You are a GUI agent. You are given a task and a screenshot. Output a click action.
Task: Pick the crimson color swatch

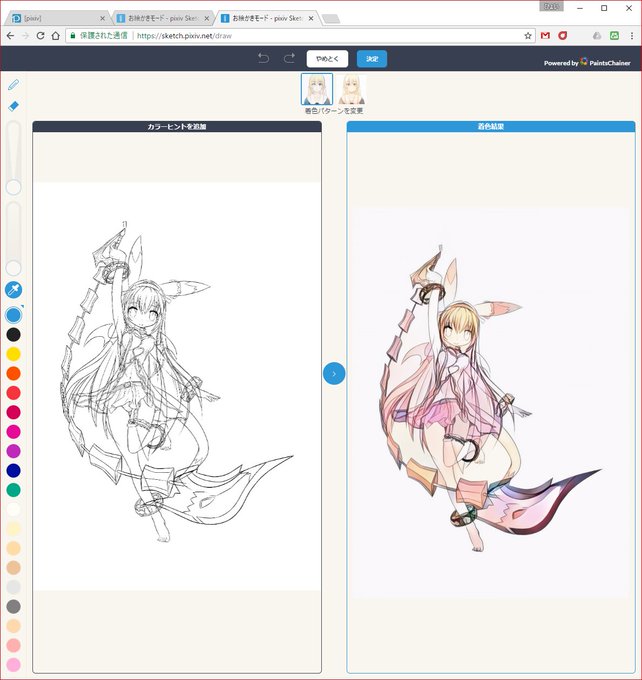tap(13, 412)
